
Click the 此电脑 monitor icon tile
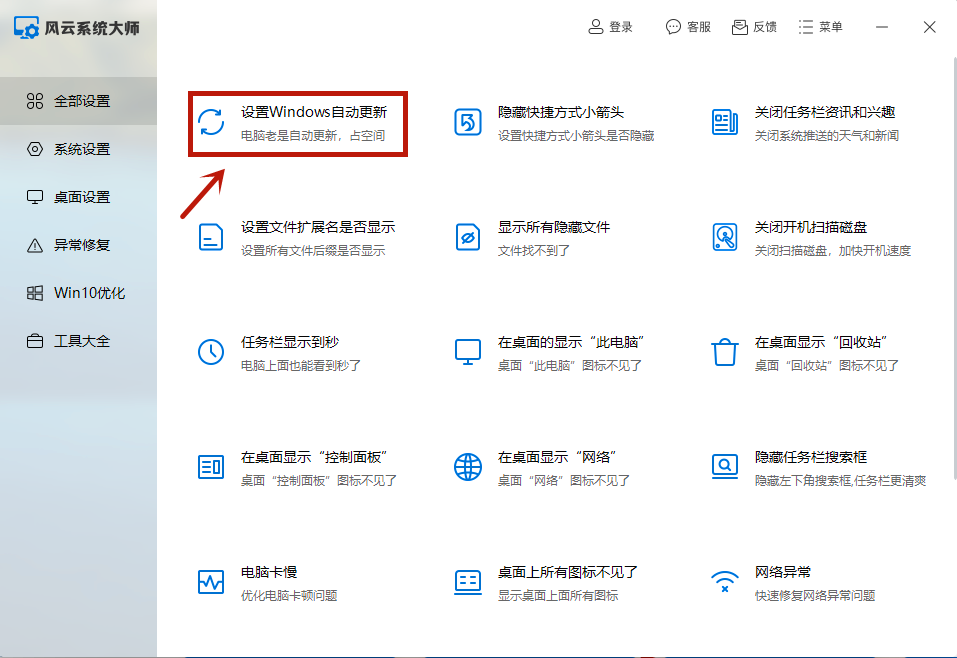pyautogui.click(x=468, y=352)
